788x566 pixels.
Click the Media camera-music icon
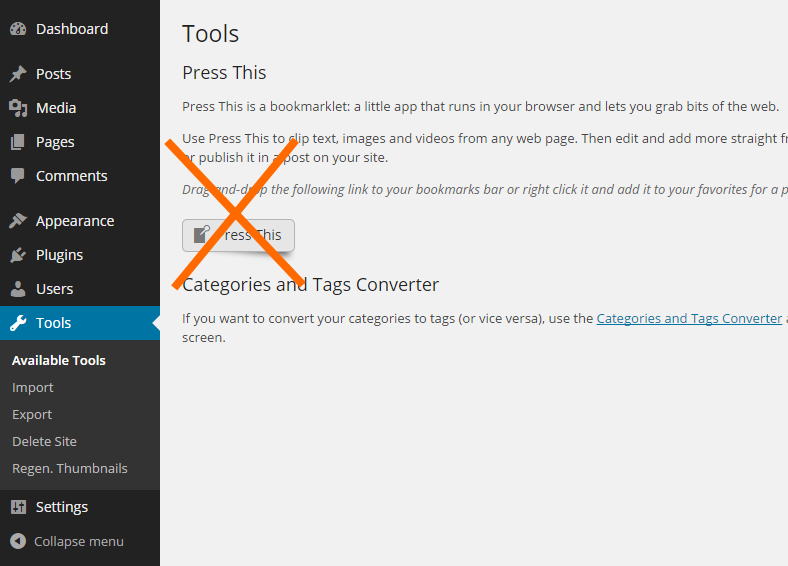[x=18, y=108]
